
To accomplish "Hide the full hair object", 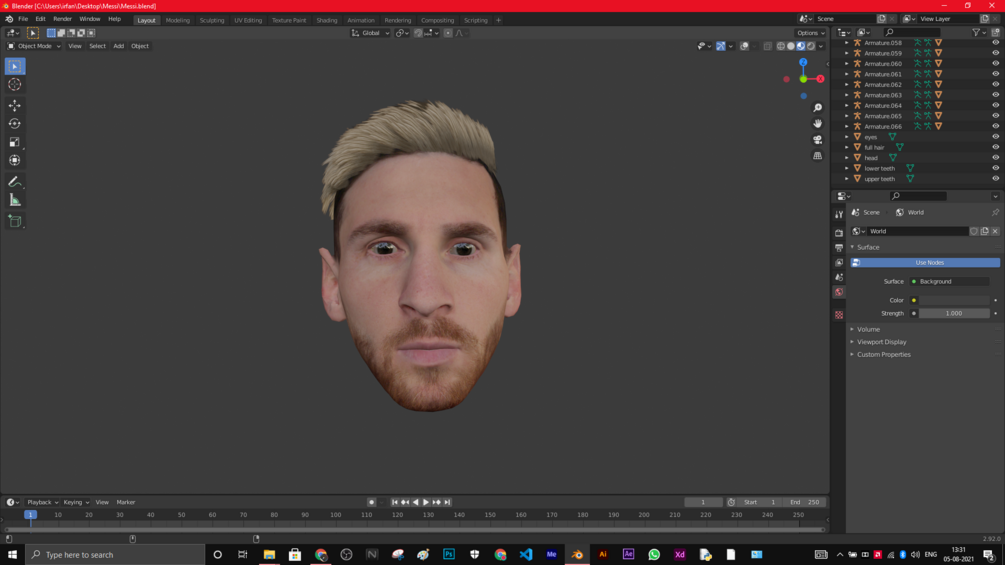I will (x=995, y=147).
